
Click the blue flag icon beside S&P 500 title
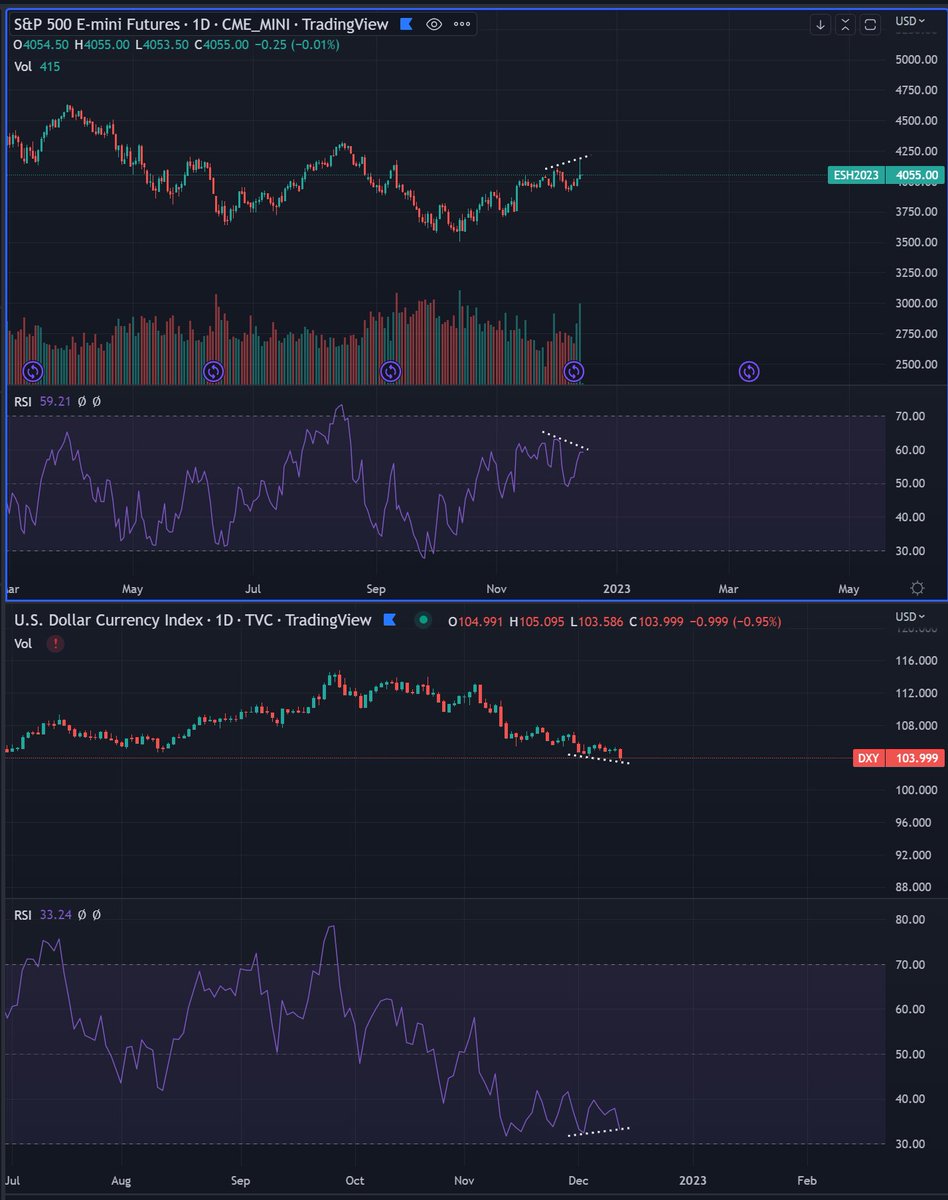tap(406, 24)
